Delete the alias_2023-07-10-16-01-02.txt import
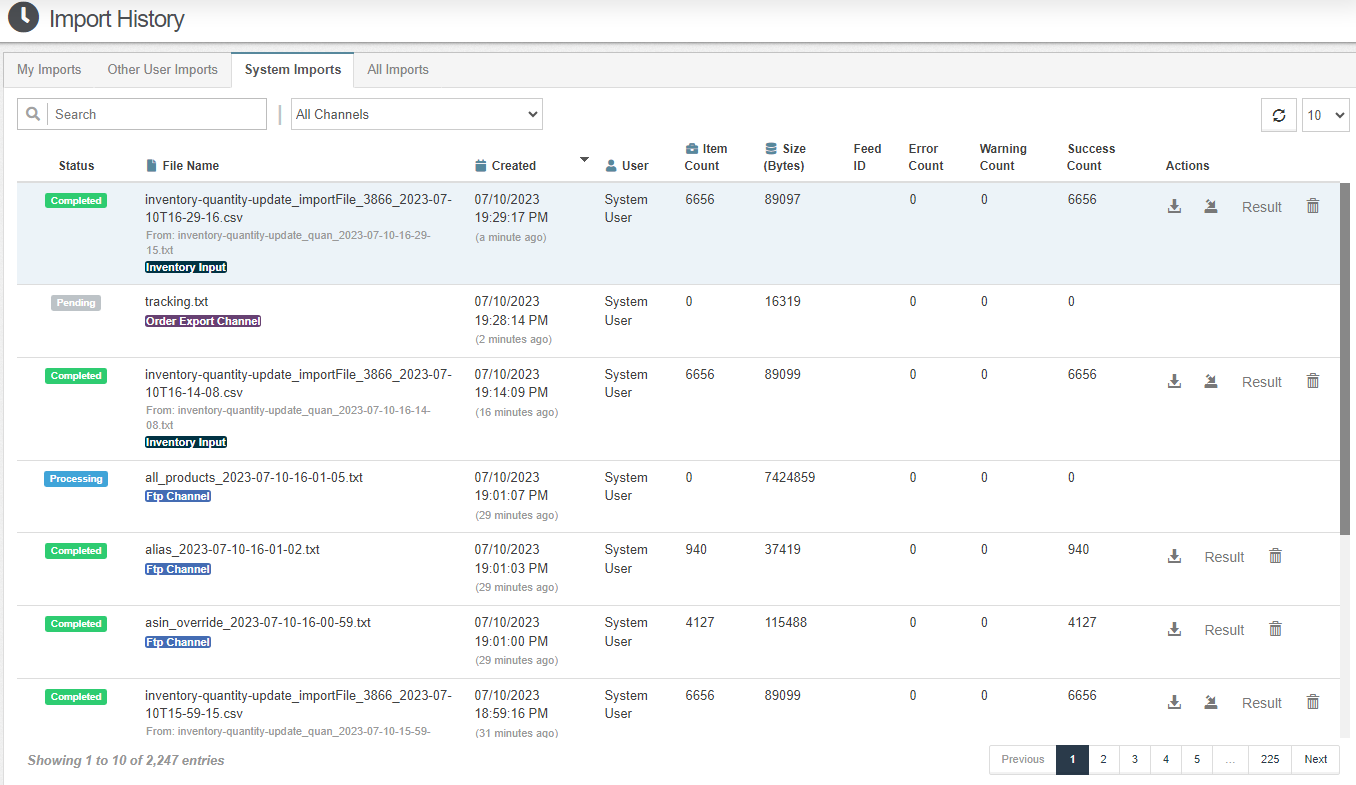Screen dimensions: 1356x785 [1275, 557]
